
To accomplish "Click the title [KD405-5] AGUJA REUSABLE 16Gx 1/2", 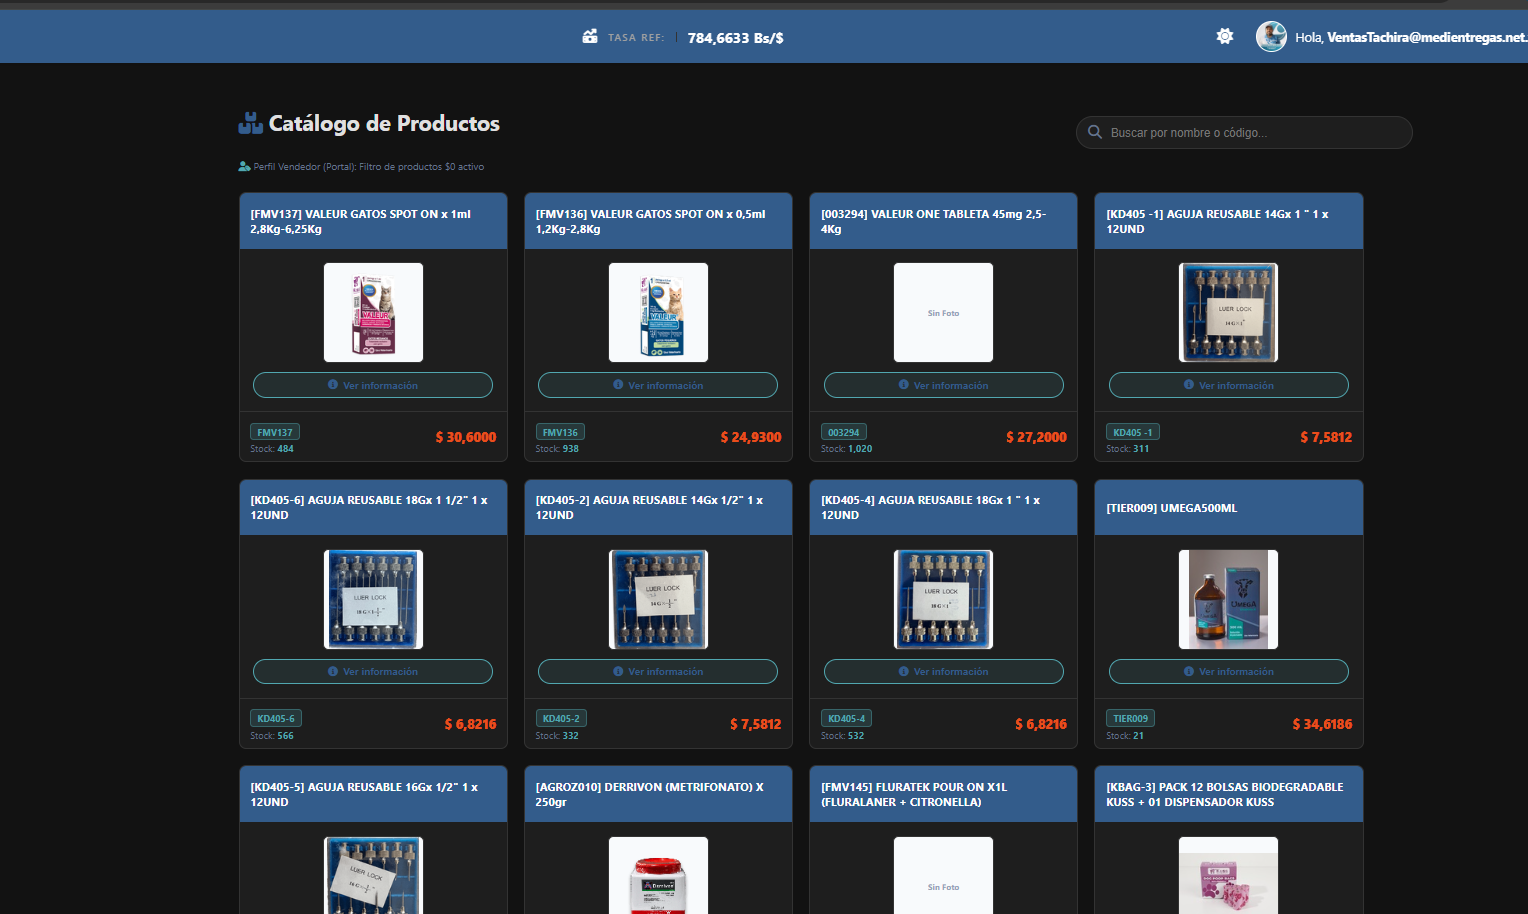I will click(364, 794).
